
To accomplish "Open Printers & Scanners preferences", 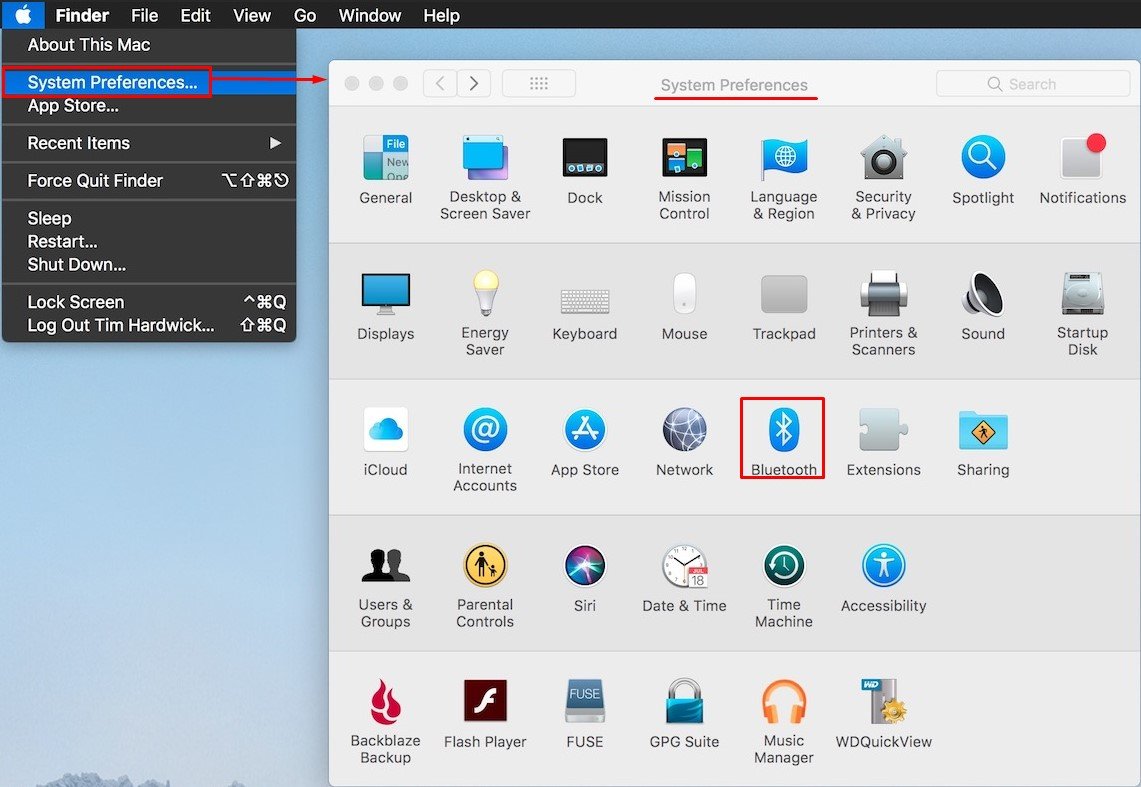I will 883,313.
